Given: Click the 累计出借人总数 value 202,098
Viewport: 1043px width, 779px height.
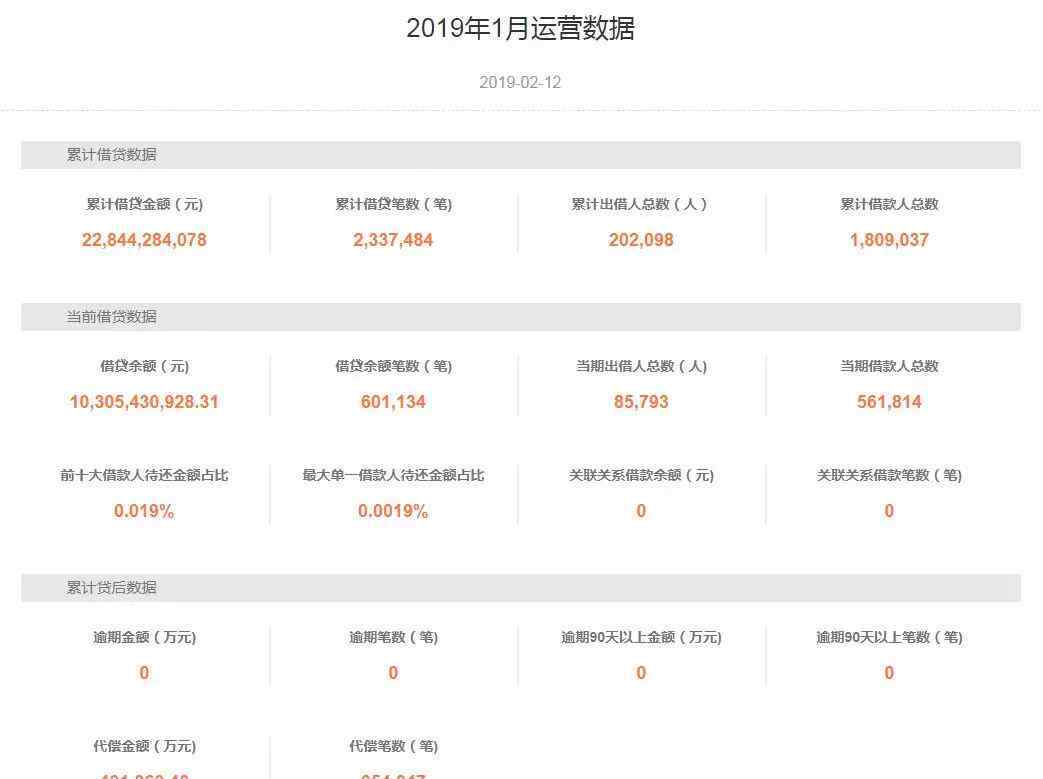Looking at the screenshot, I should point(641,240).
